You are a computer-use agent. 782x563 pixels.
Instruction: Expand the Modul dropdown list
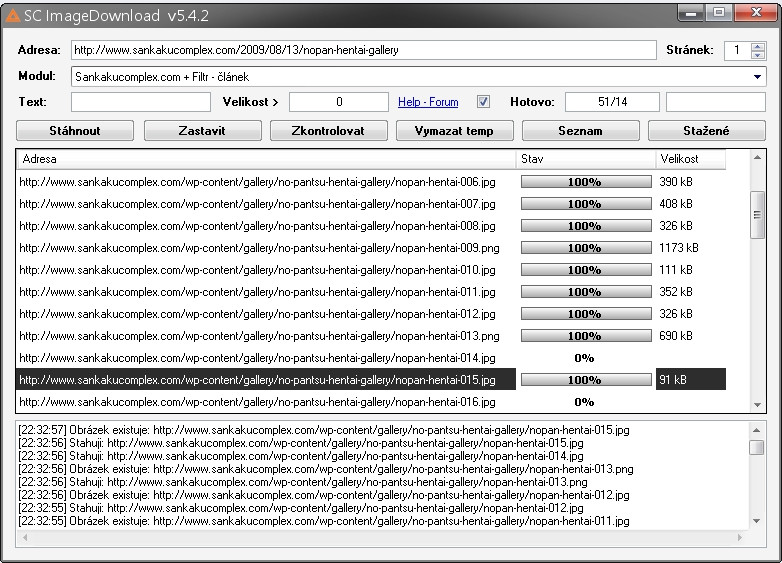757,77
